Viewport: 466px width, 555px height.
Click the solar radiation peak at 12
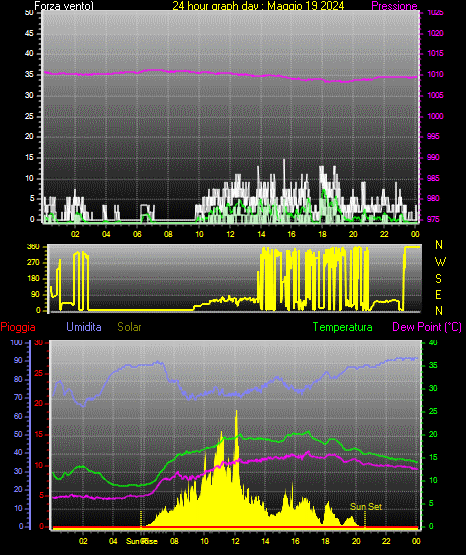236,413
